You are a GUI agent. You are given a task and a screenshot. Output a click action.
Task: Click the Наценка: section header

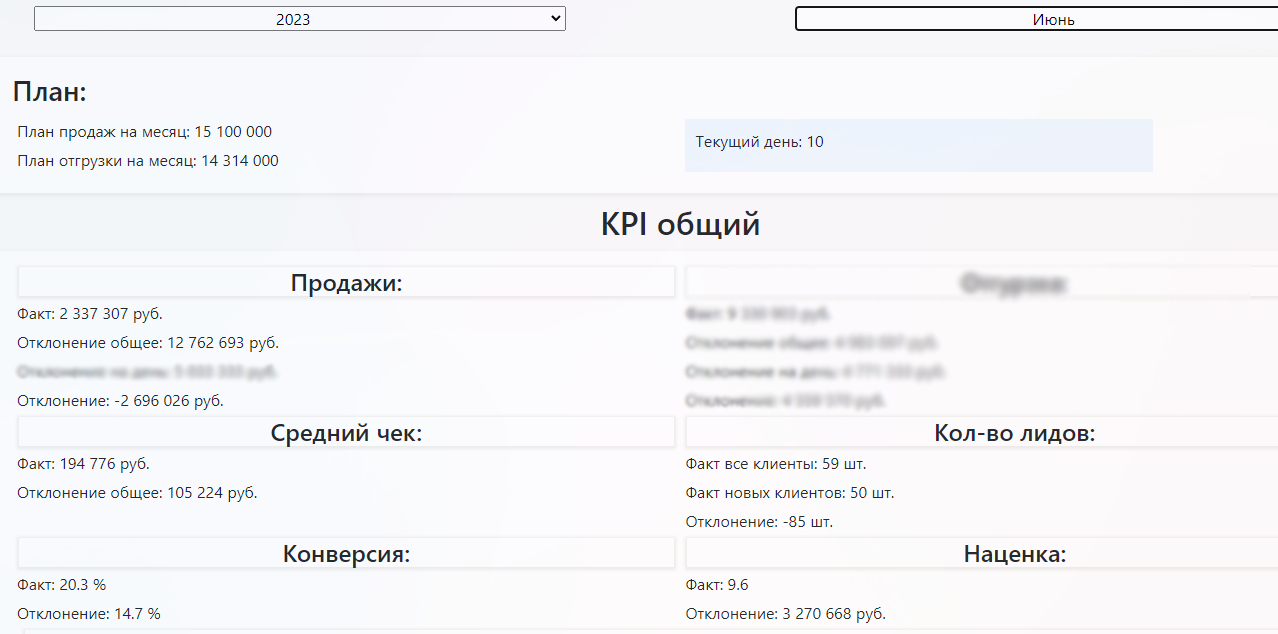981,553
